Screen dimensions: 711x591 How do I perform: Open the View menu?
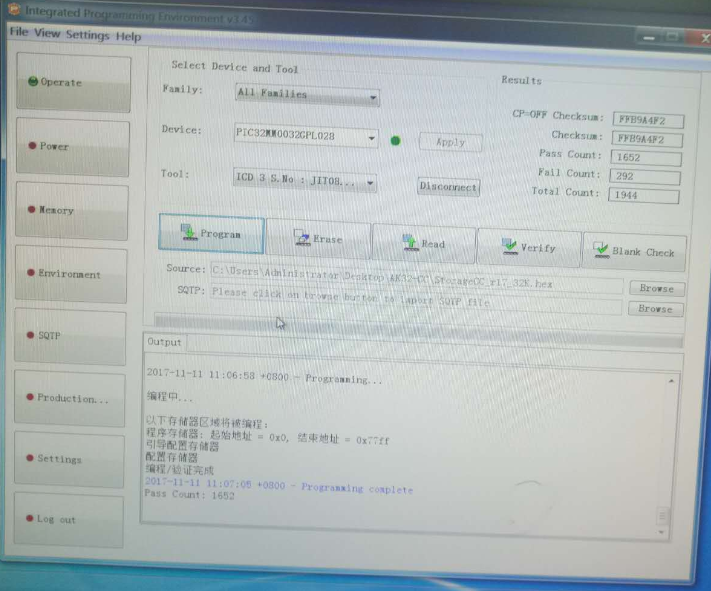(x=47, y=33)
